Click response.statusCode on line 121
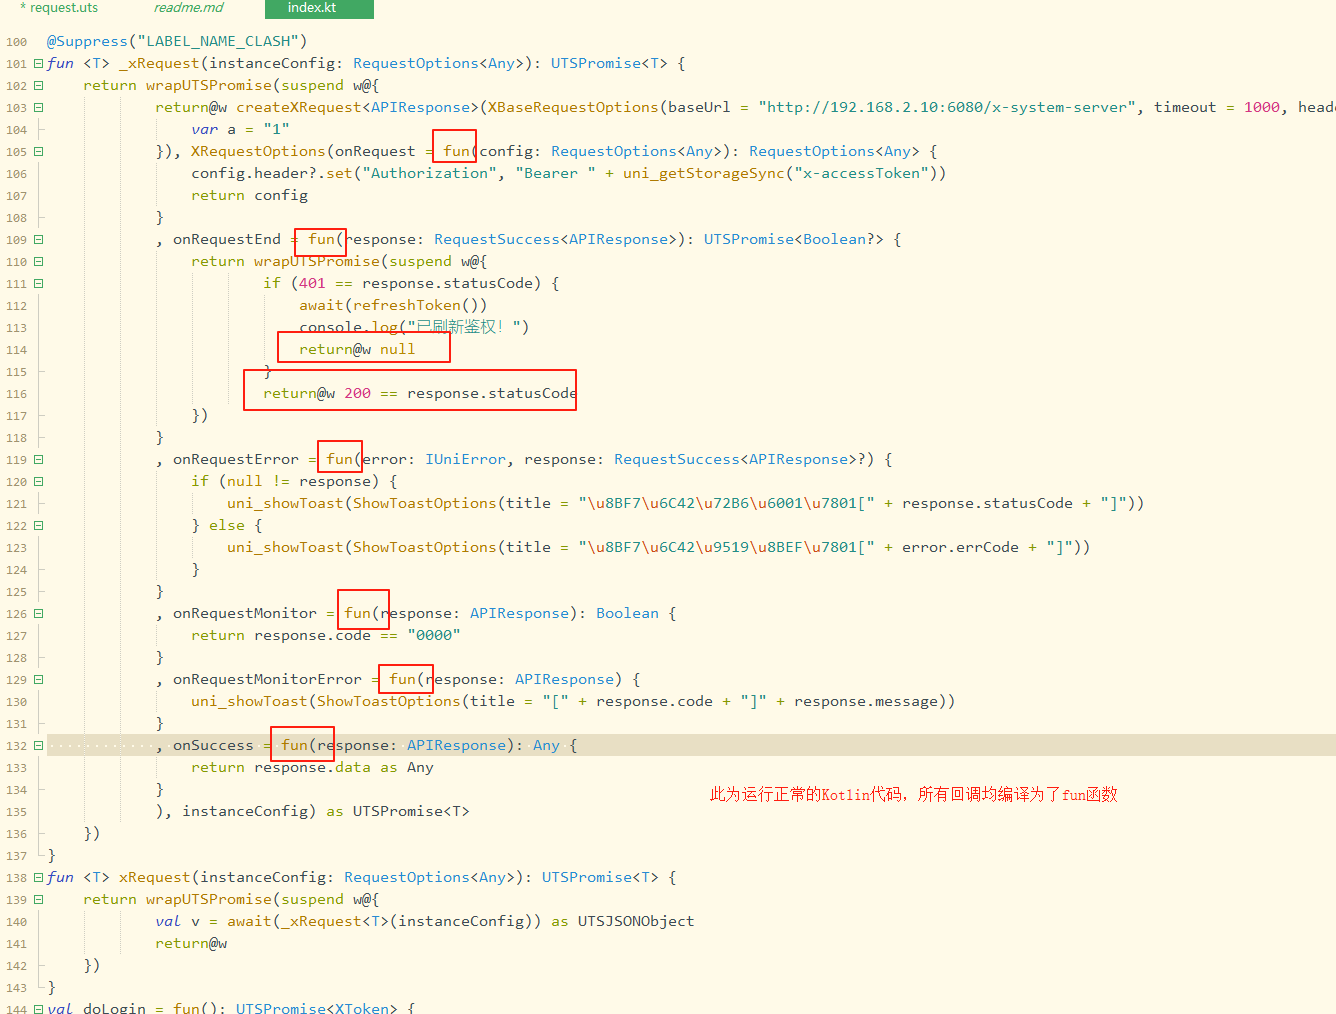This screenshot has width=1336, height=1014. click(987, 503)
